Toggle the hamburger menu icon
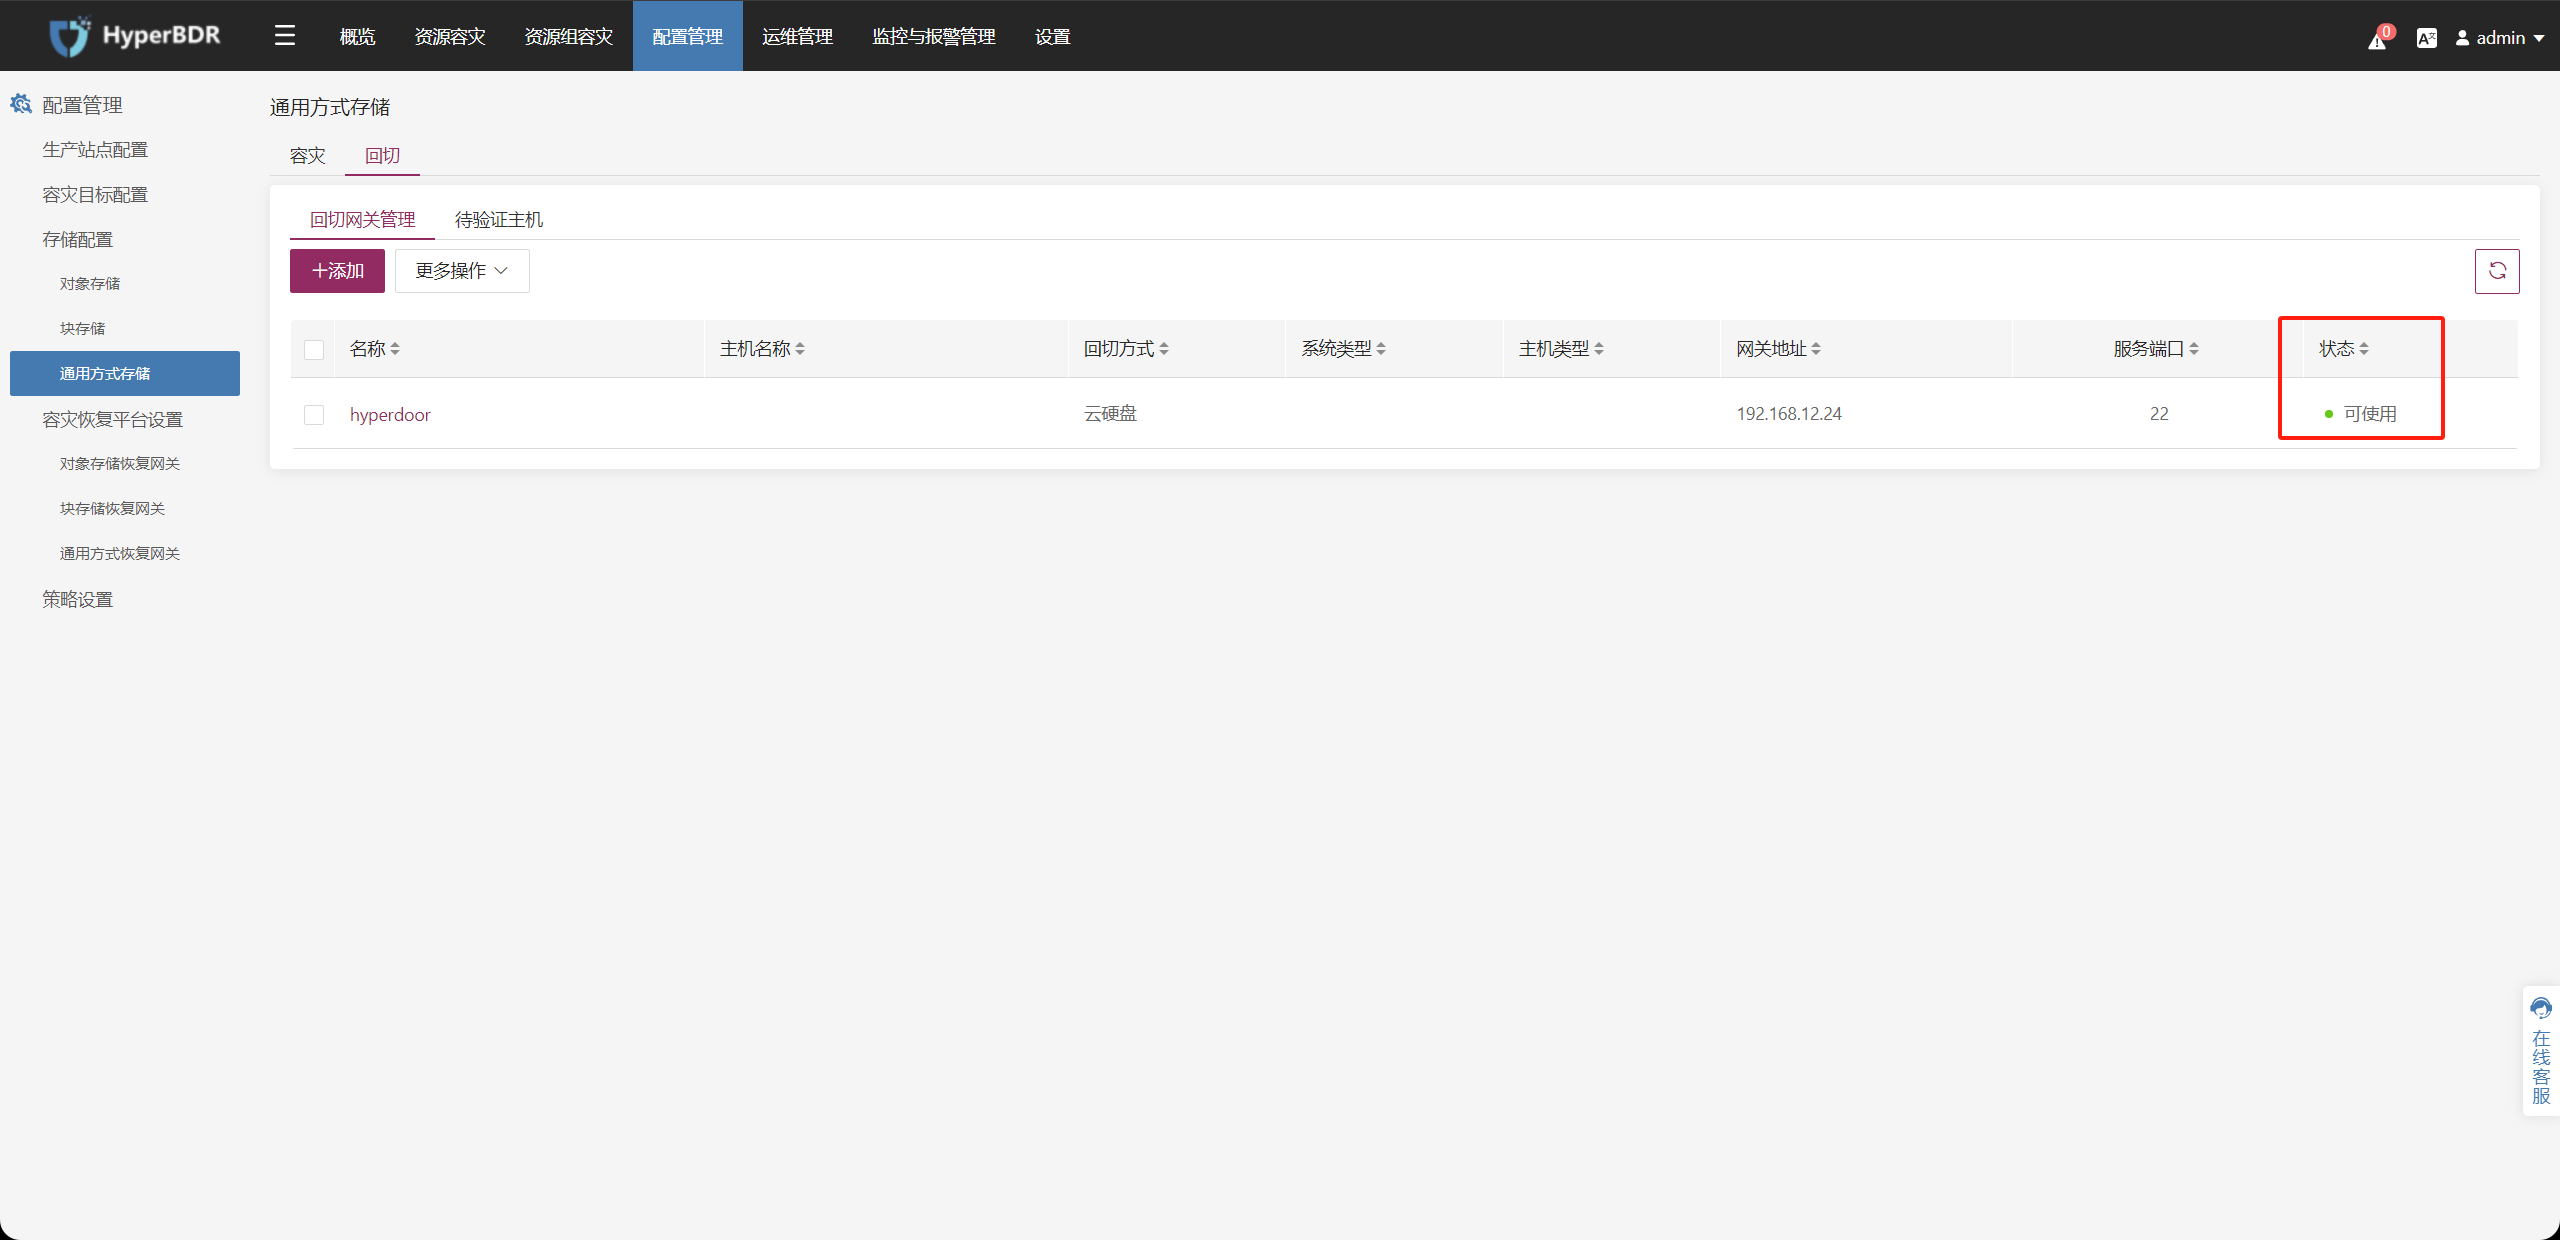Screen dimensions: 2560x1240 click(285, 36)
